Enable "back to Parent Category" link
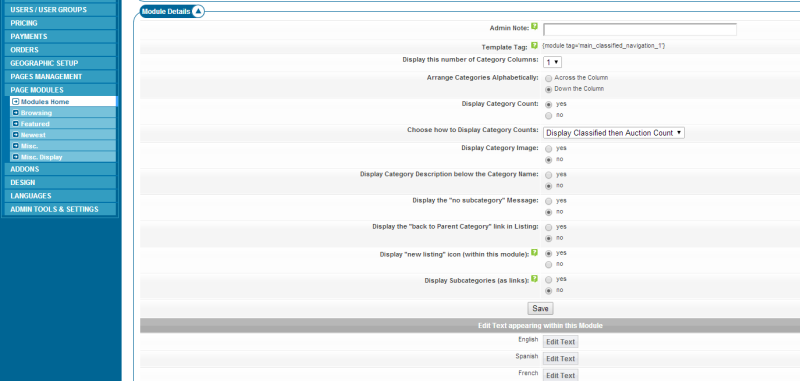This screenshot has height=381, width=800. 548,227
